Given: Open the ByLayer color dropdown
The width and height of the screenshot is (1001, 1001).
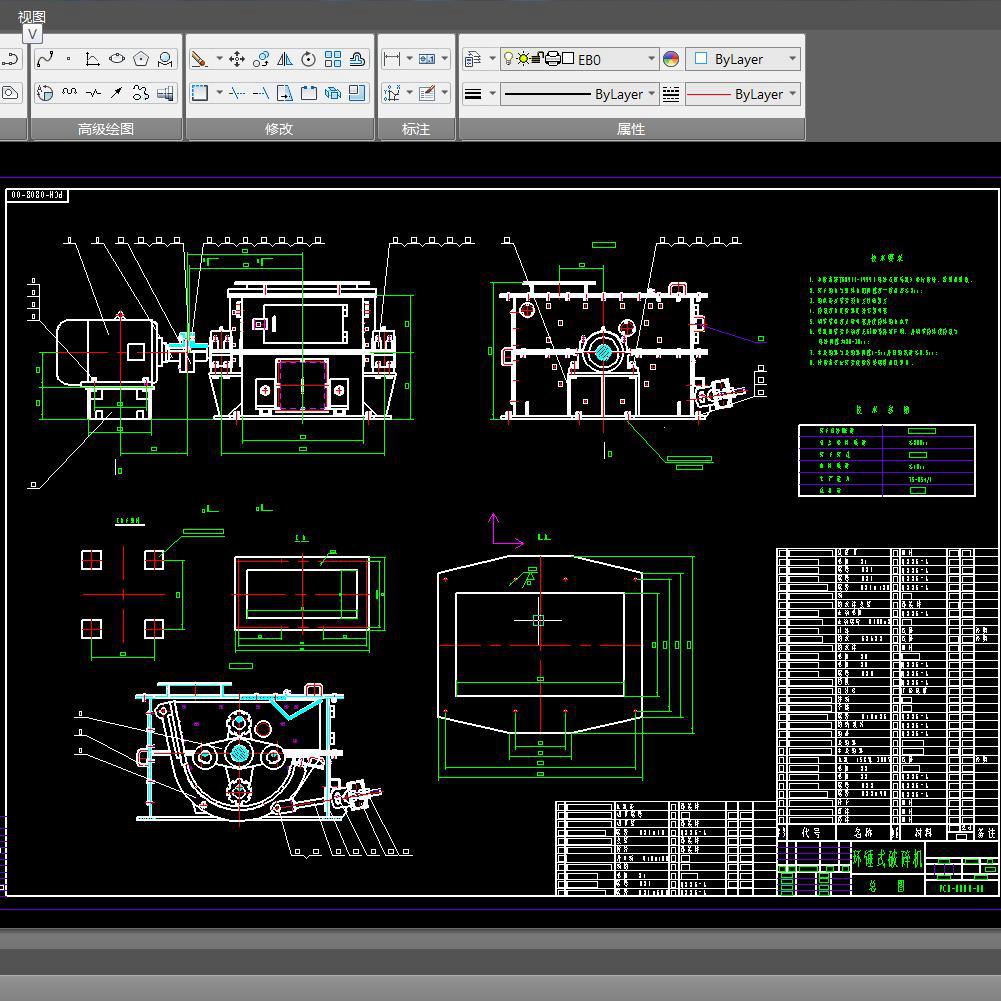Looking at the screenshot, I should click(x=792, y=59).
